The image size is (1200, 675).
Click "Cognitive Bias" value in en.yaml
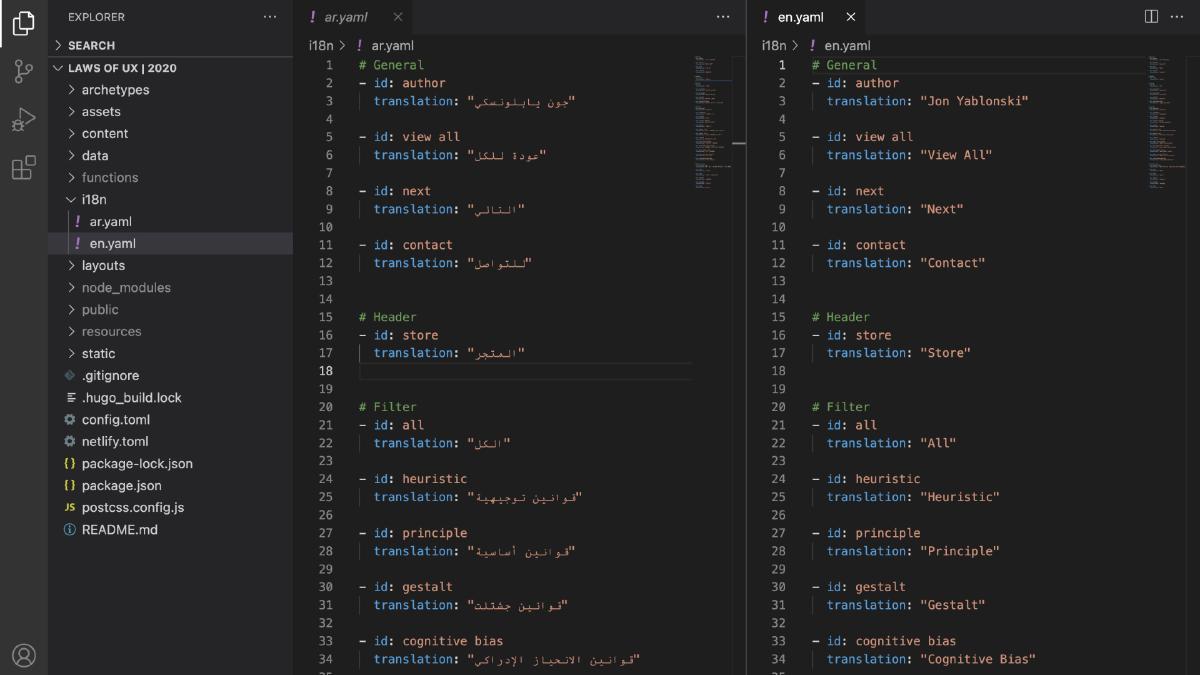click(977, 659)
